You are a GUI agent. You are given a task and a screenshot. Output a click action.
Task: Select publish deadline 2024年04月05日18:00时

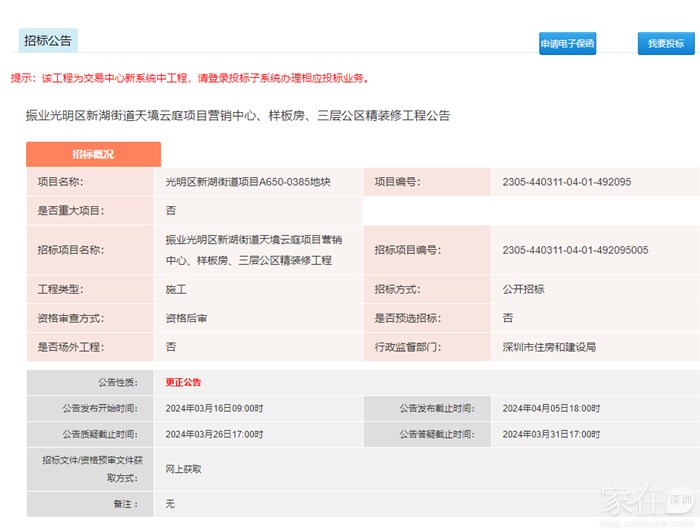[551, 408]
